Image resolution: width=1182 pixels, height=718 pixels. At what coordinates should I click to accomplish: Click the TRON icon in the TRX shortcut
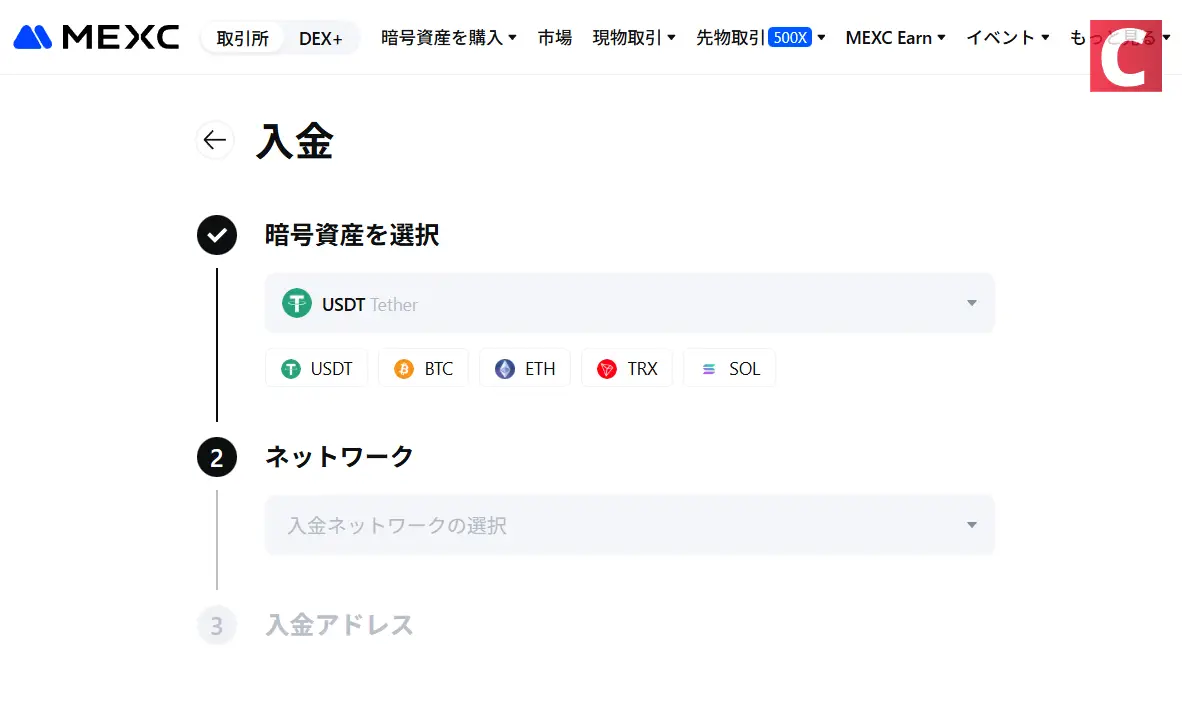[607, 368]
